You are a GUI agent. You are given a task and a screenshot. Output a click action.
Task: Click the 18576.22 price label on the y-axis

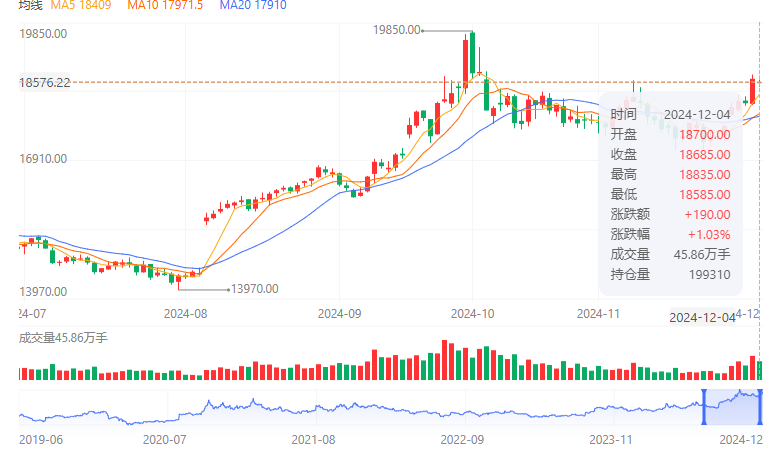44,83
